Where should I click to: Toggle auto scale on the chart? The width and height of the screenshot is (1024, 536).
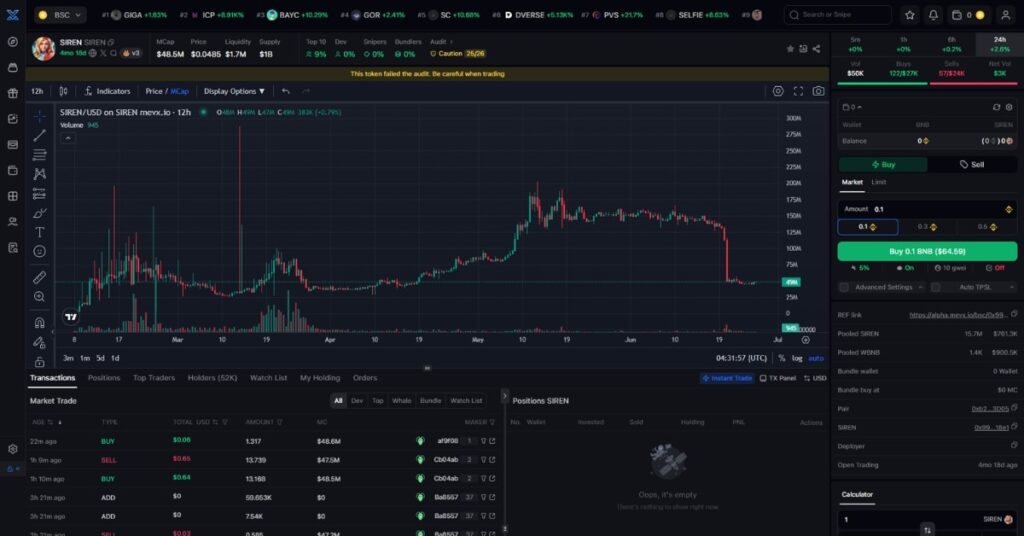point(816,358)
